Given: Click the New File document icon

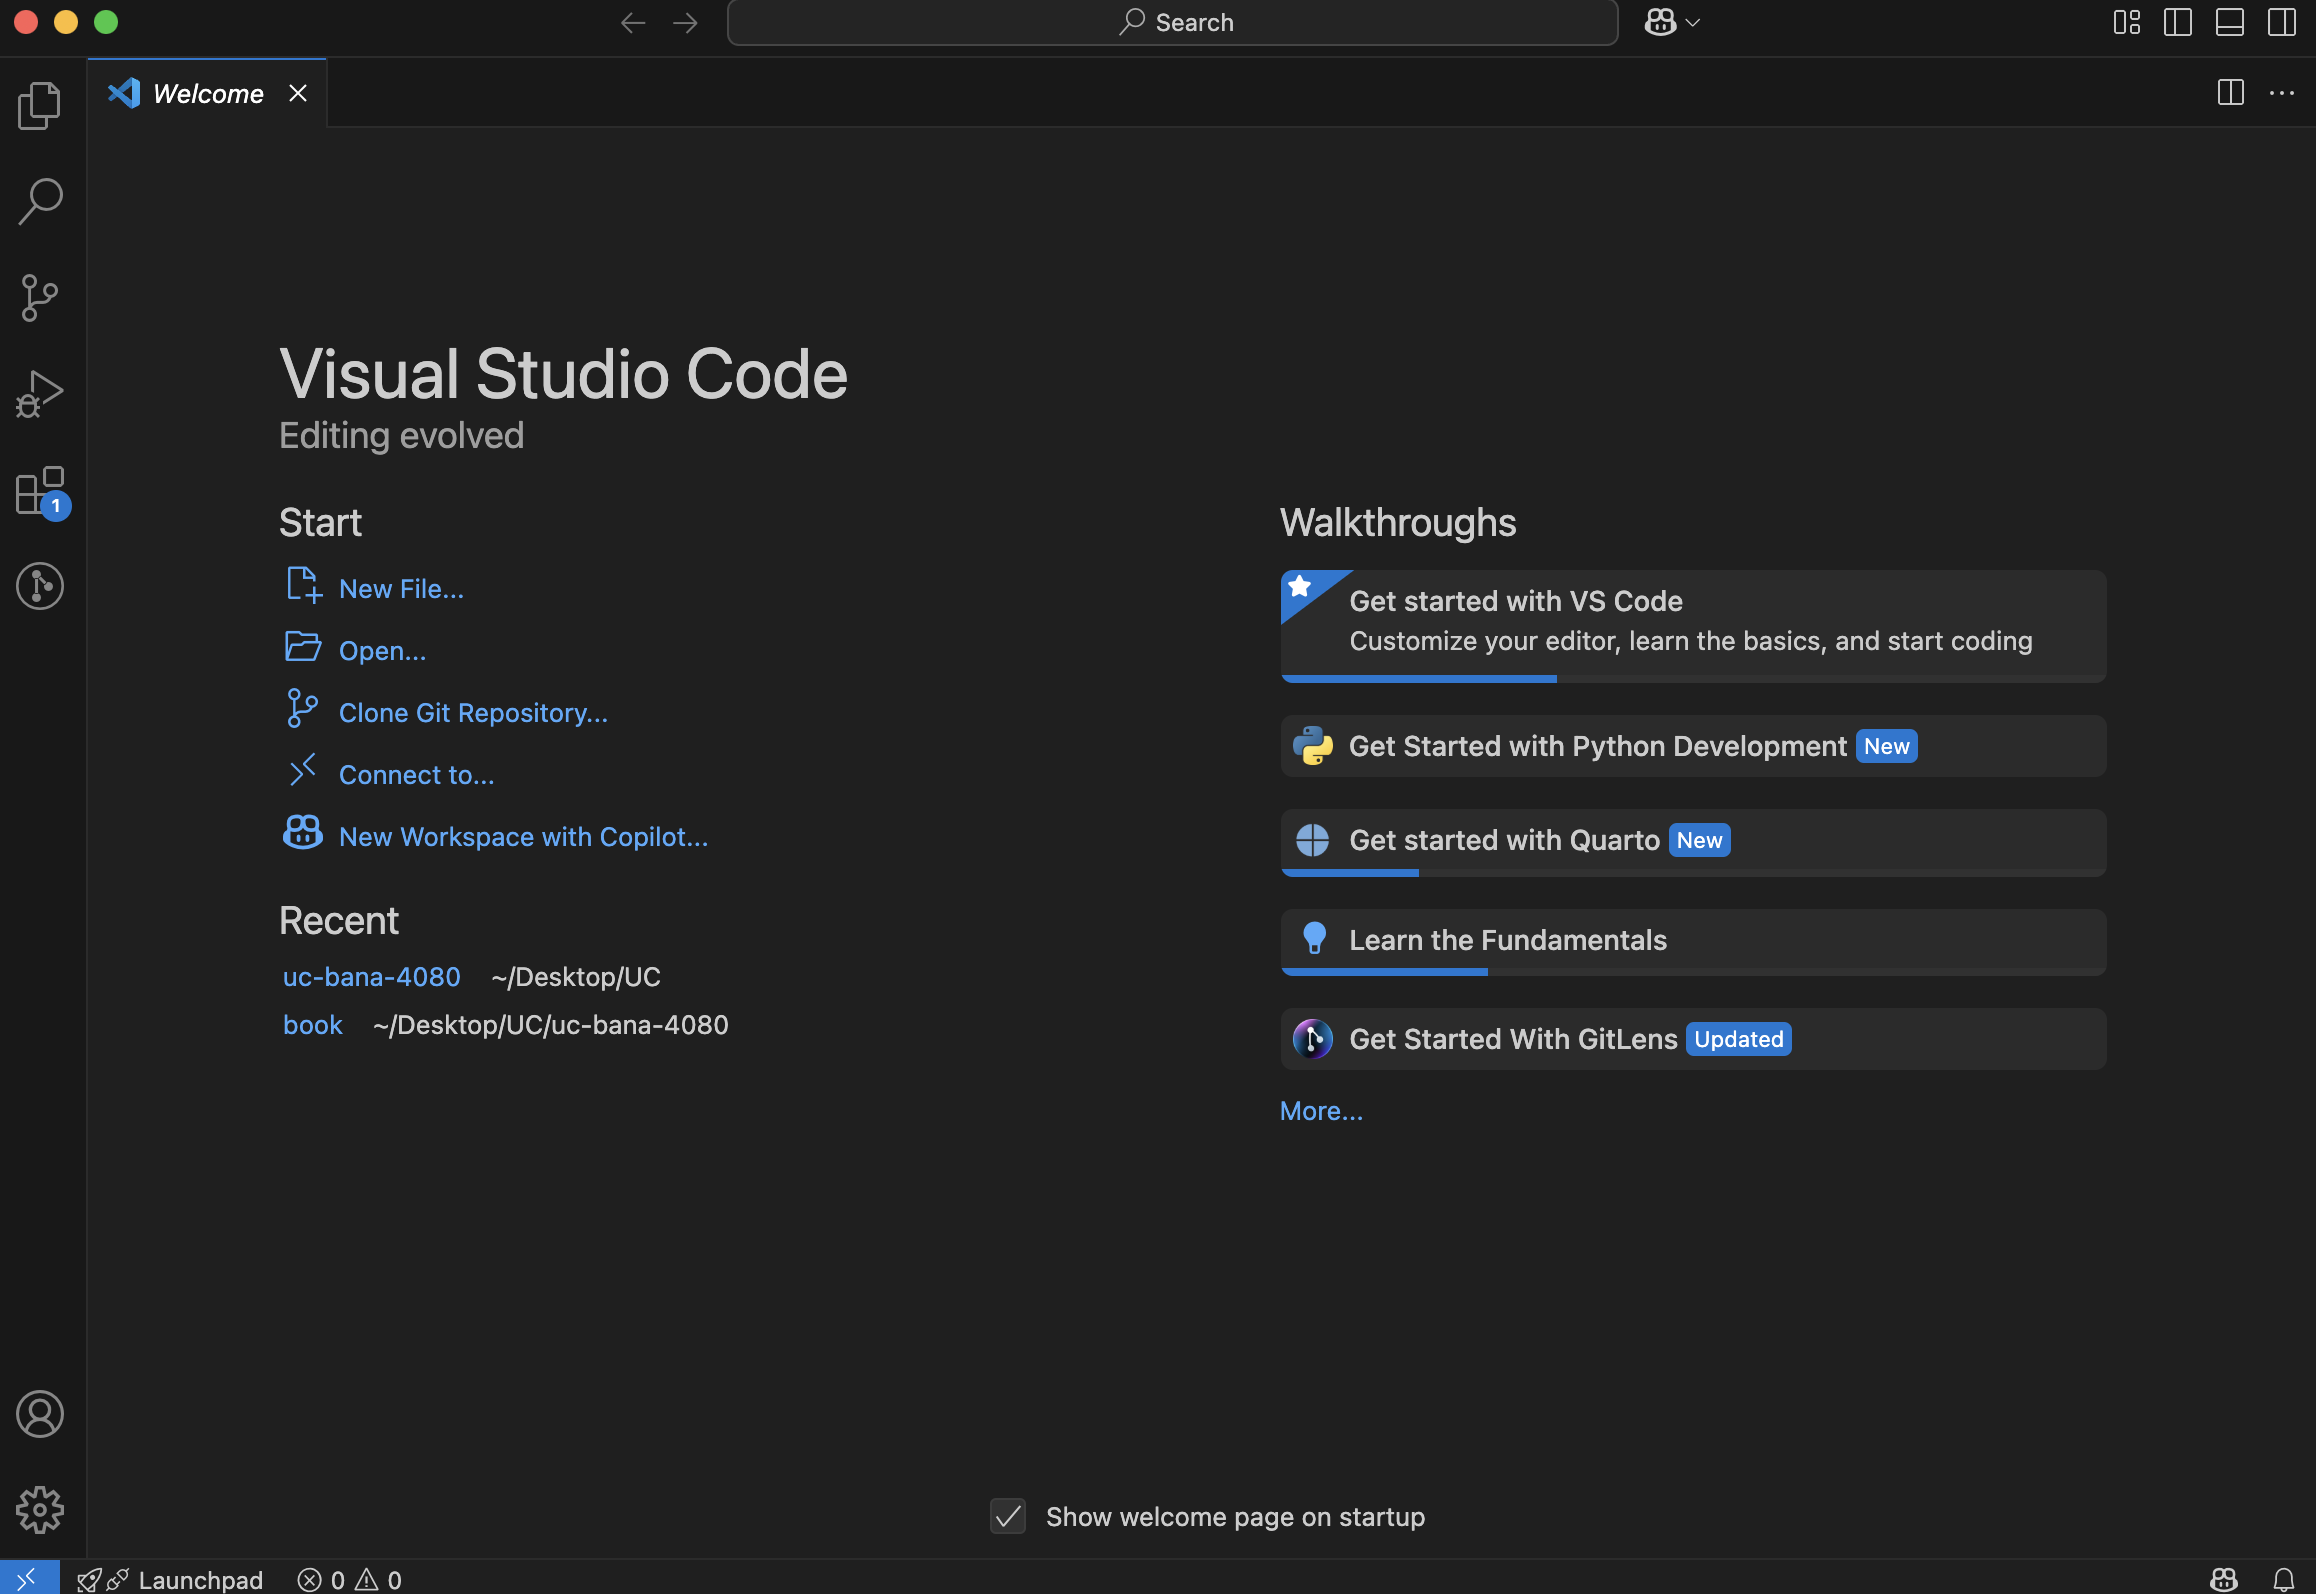Looking at the screenshot, I should click(x=304, y=585).
